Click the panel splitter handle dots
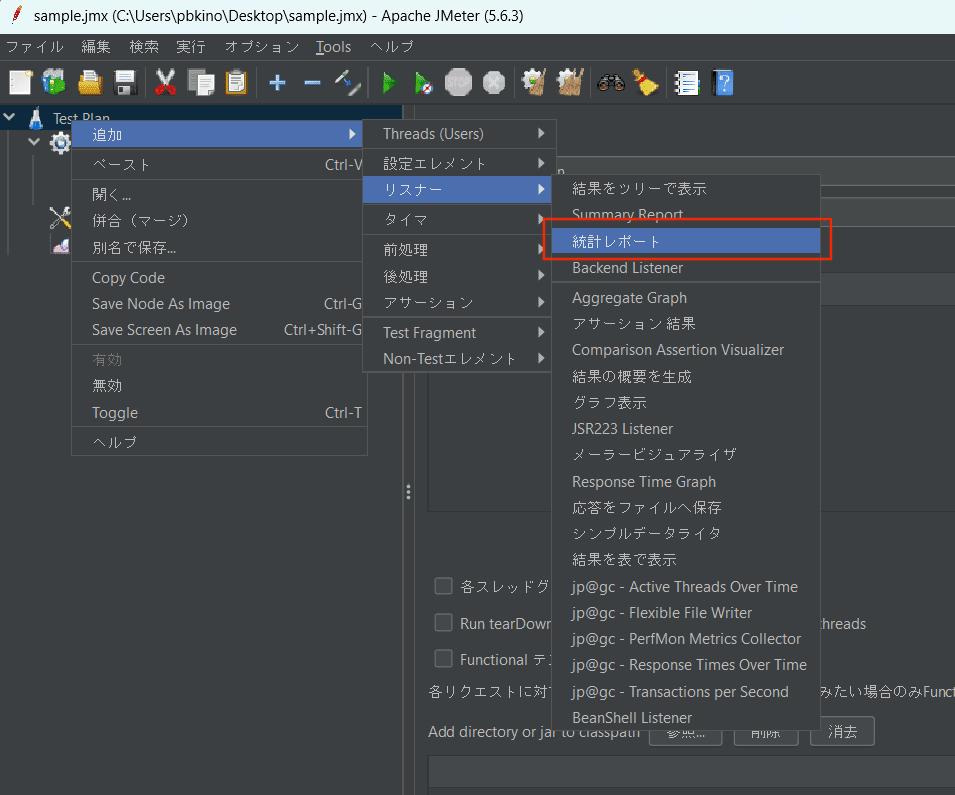955x795 pixels. pos(408,492)
